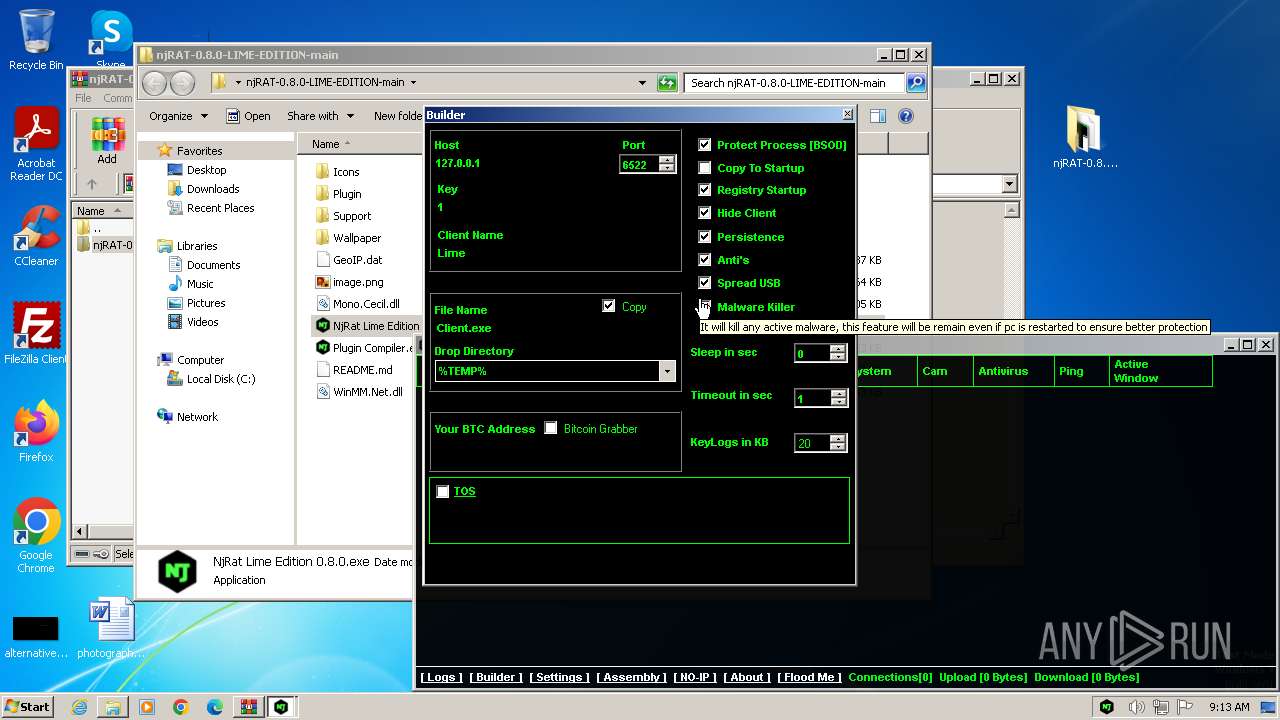Screen dimensions: 1280x720
Task: Open the photograph Word document icon
Action: tap(110, 628)
